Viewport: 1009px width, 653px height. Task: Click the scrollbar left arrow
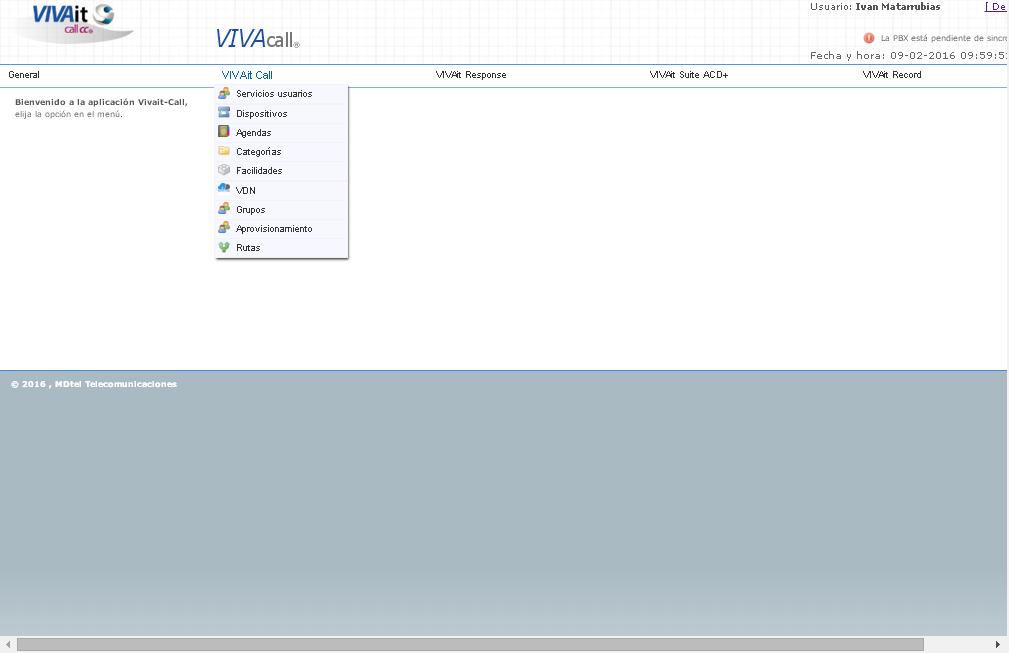click(8, 644)
